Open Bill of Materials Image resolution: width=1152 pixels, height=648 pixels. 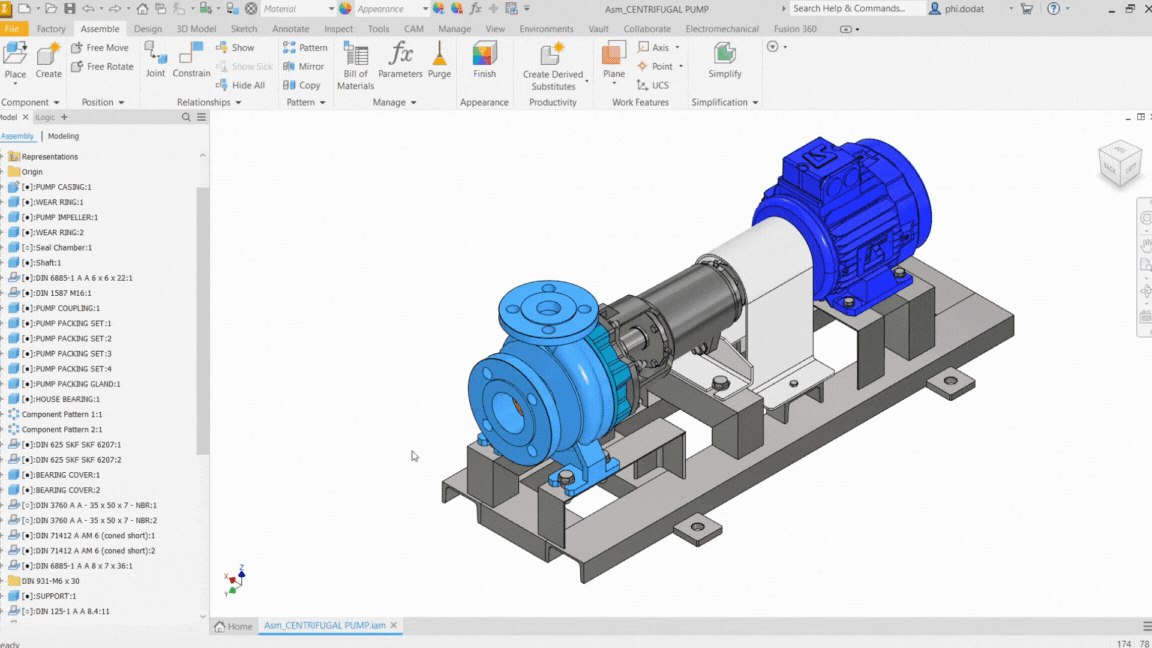coord(356,65)
